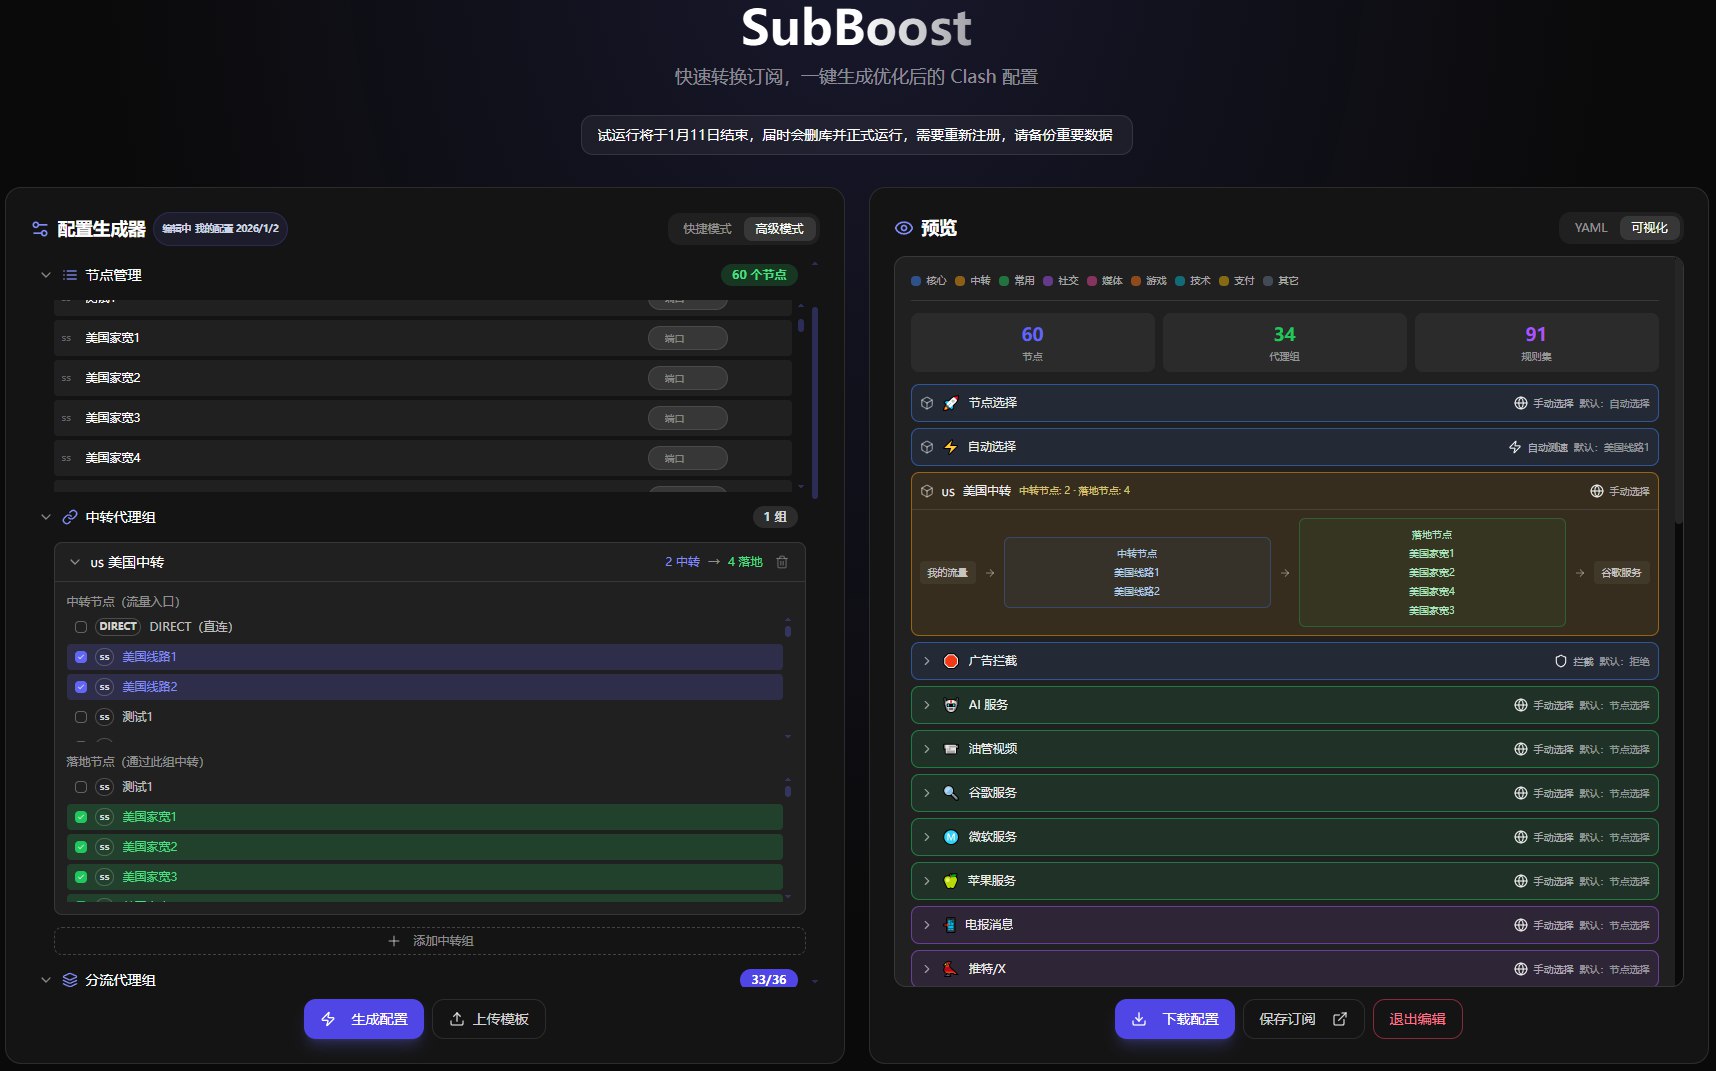The width and height of the screenshot is (1716, 1071).
Task: Click the eye icon beside 预览
Action: pyautogui.click(x=904, y=228)
